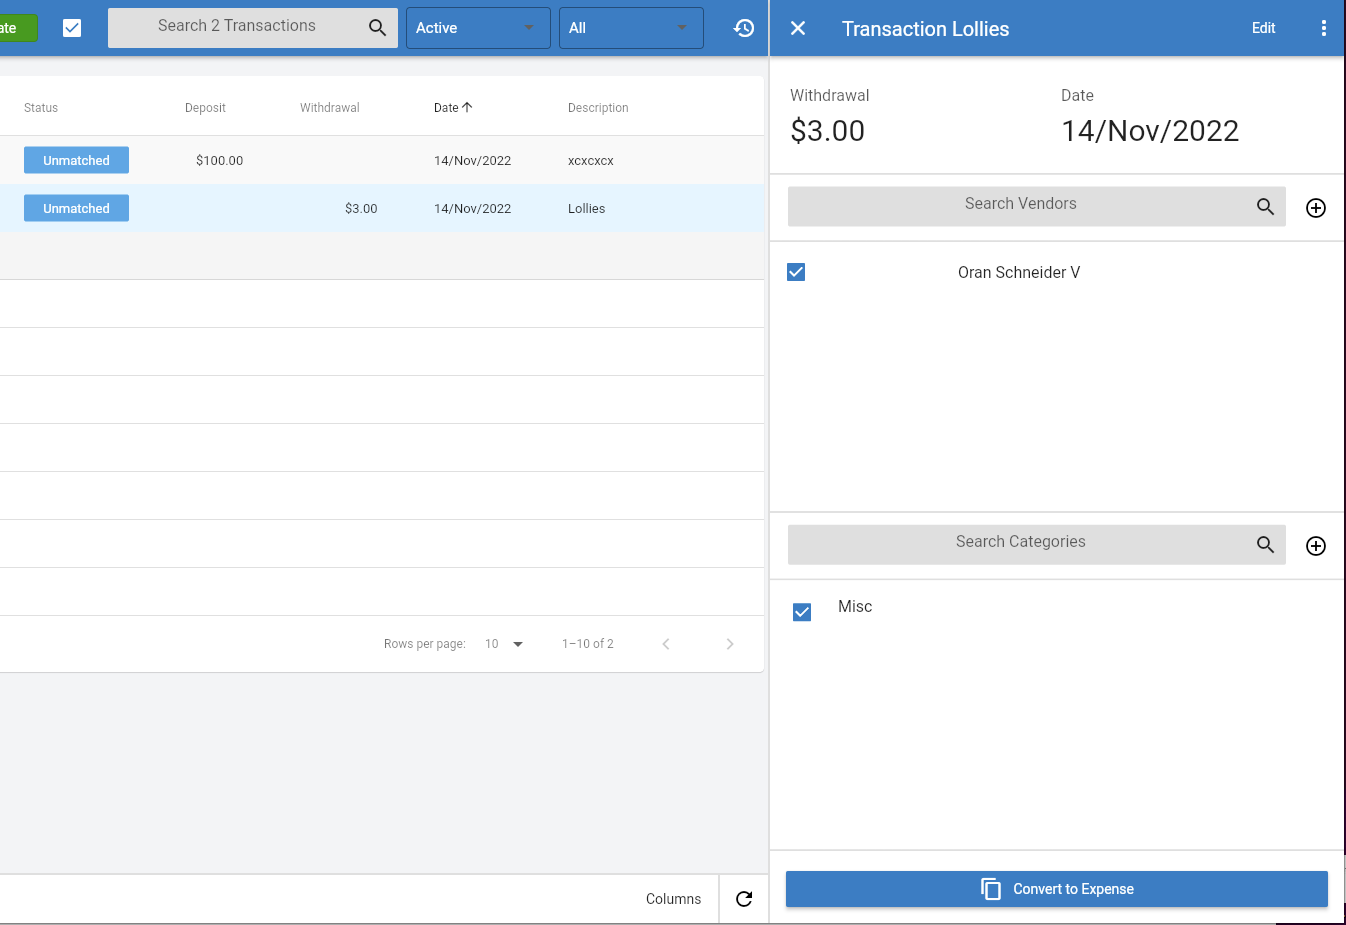Click the Search Categories magnifier icon
Viewport: 1346px width, 925px height.
pyautogui.click(x=1265, y=544)
